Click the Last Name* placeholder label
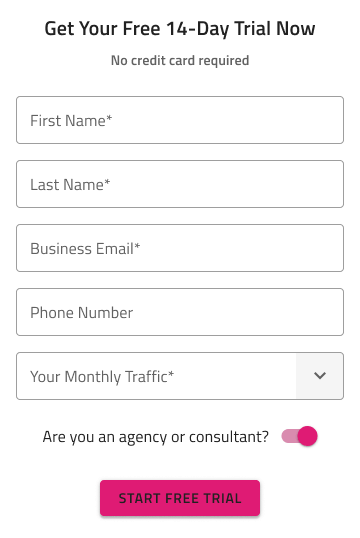This screenshot has height=538, width=360. (70, 185)
